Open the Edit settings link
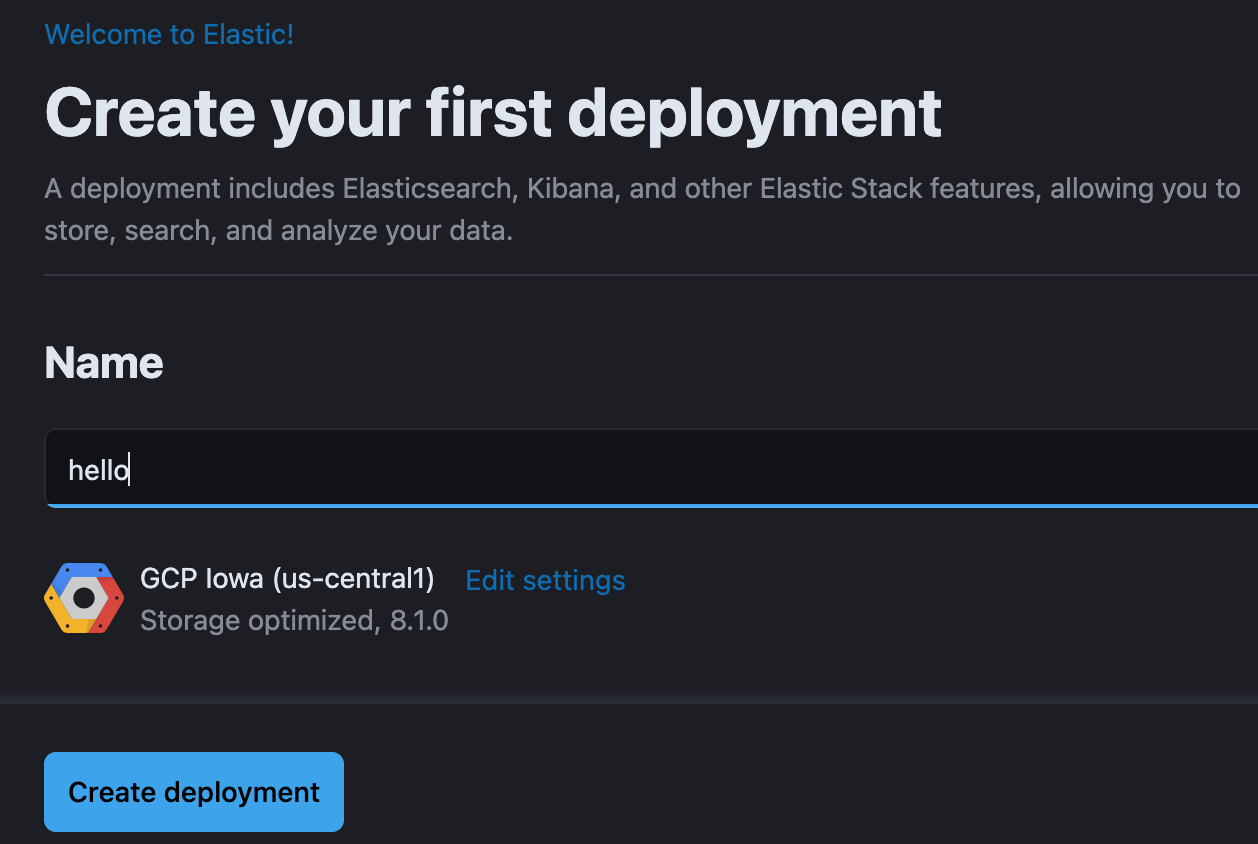 click(545, 580)
